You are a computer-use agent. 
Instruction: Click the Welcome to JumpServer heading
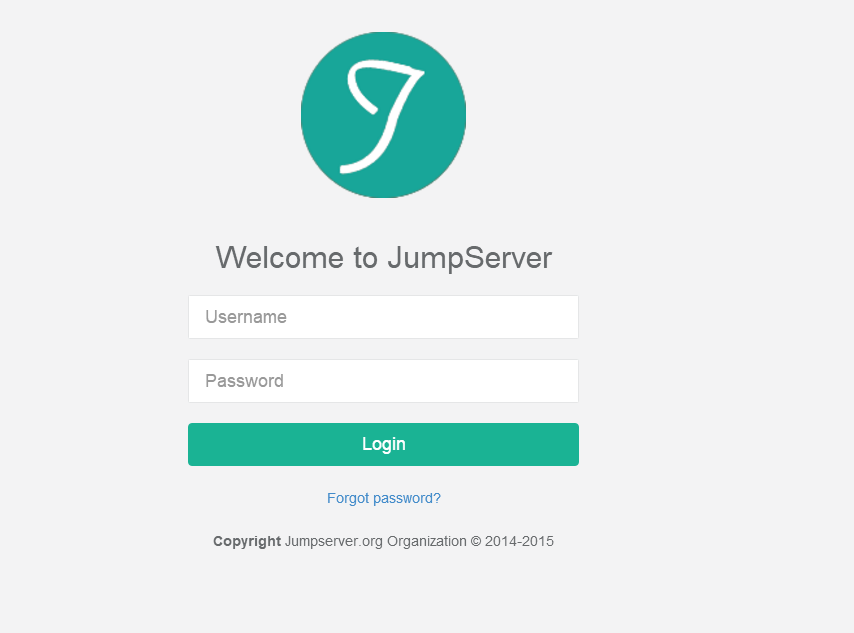383,258
